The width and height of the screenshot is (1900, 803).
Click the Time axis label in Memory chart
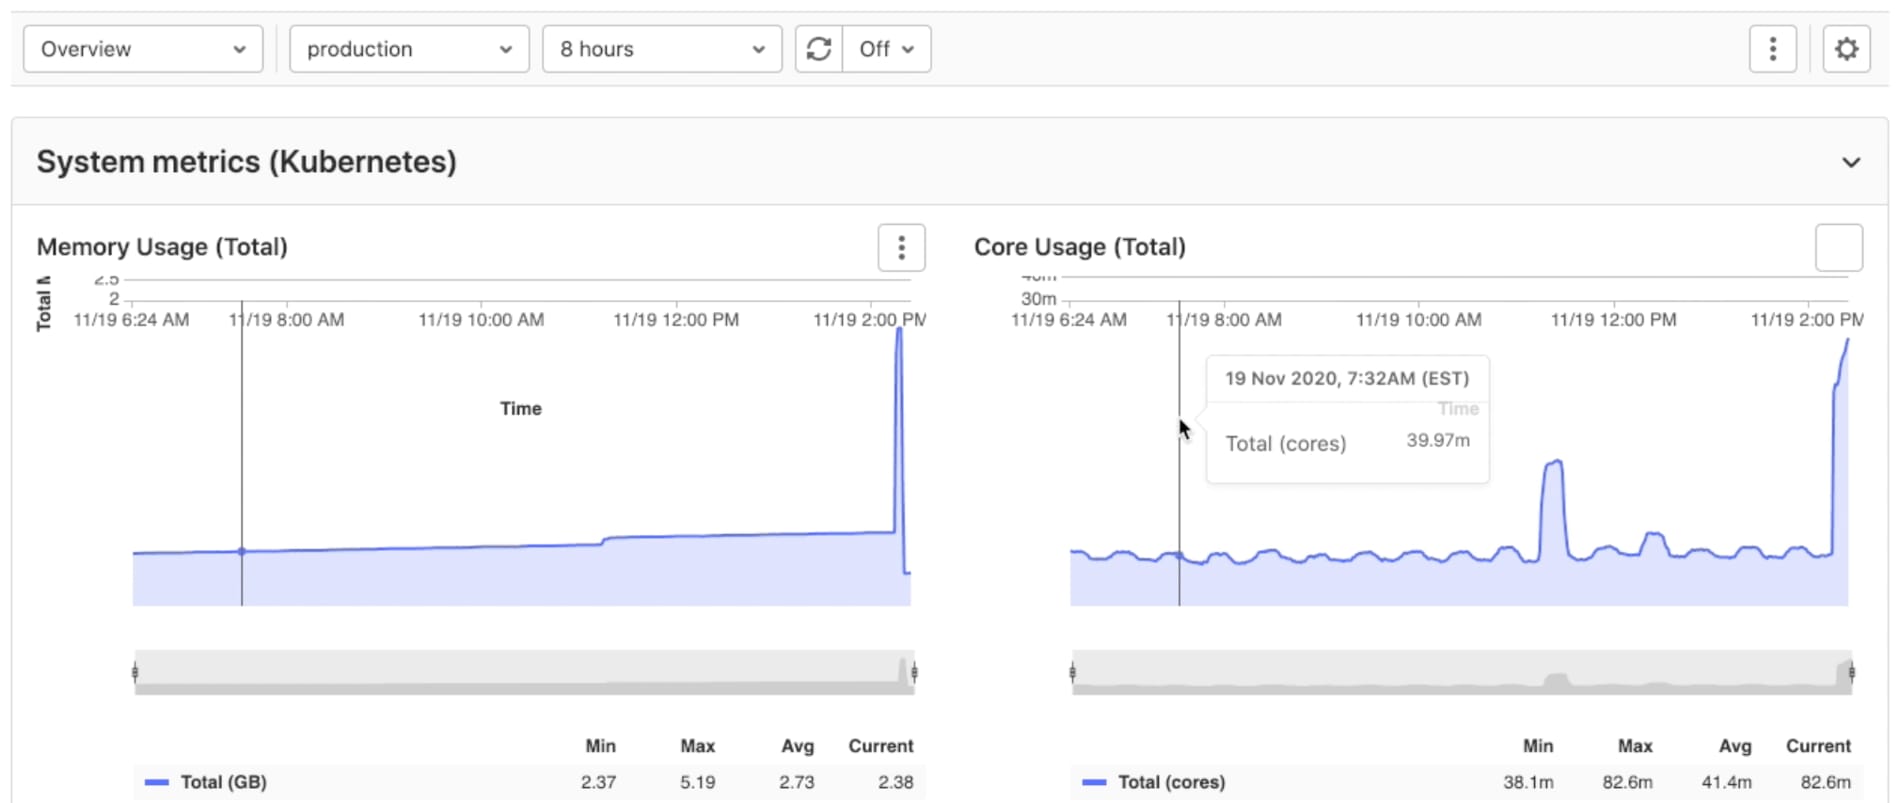click(521, 408)
